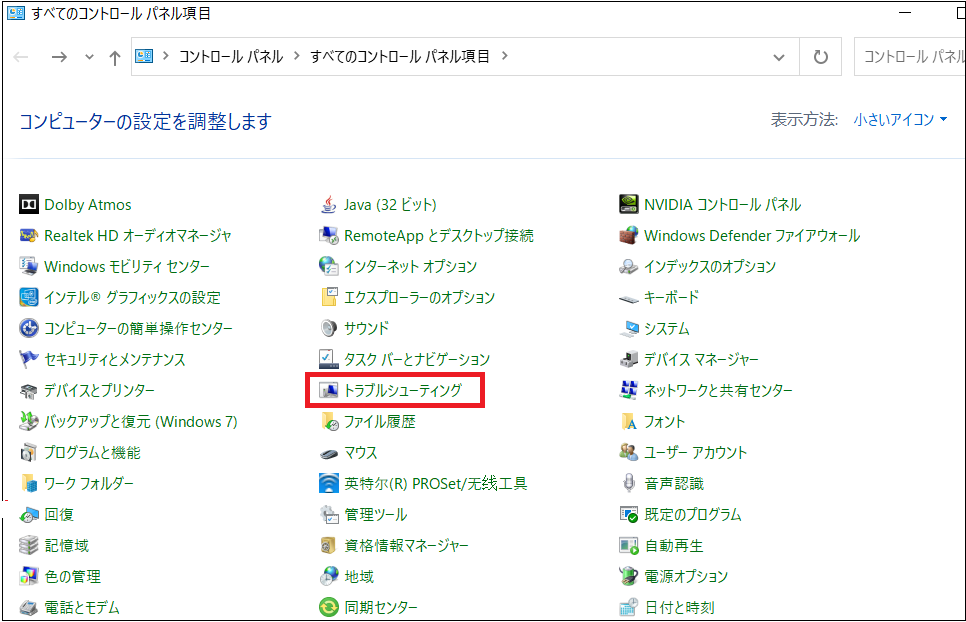Screen dimensions: 966x622
Task: Open the デバイス マネージャー icon
Action: pos(628,360)
